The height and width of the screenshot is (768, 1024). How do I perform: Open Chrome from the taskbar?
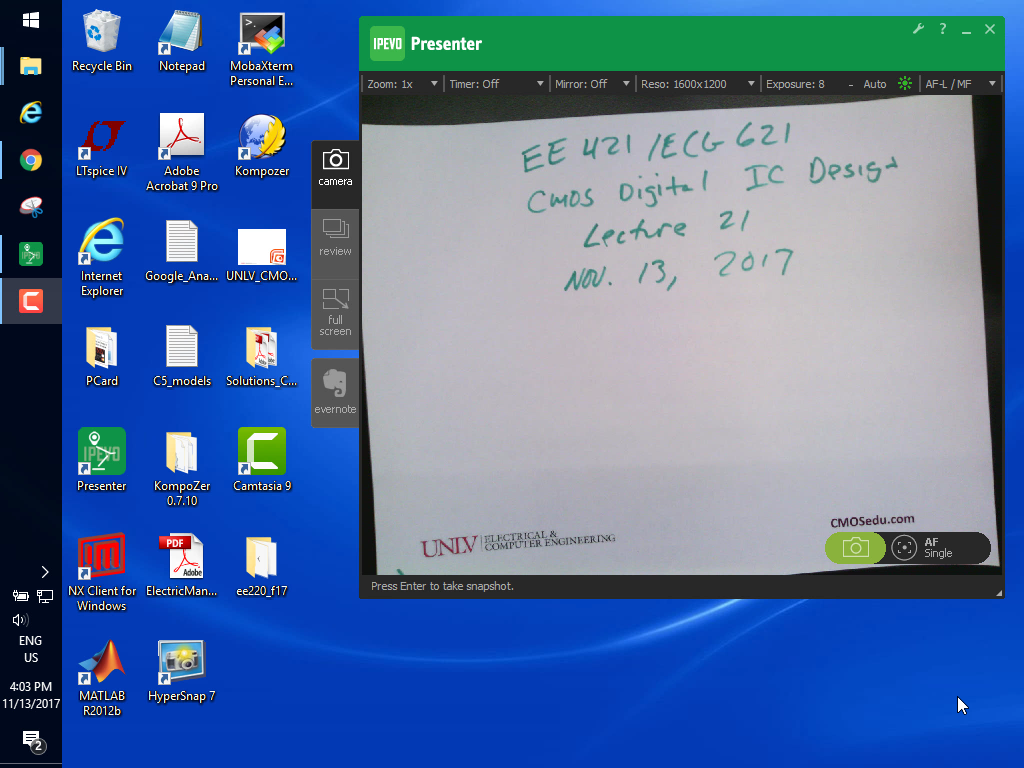[x=31, y=160]
